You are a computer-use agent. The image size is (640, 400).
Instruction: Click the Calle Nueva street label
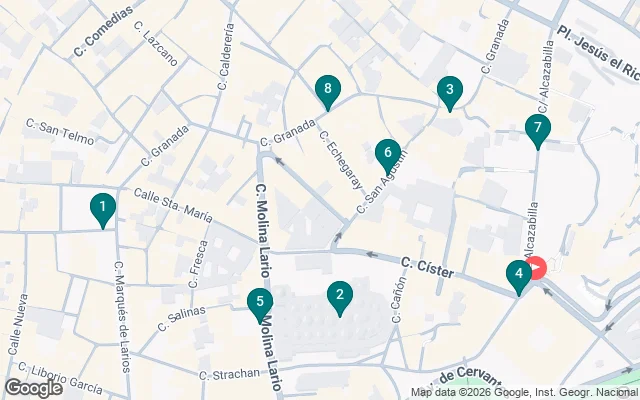(x=18, y=324)
